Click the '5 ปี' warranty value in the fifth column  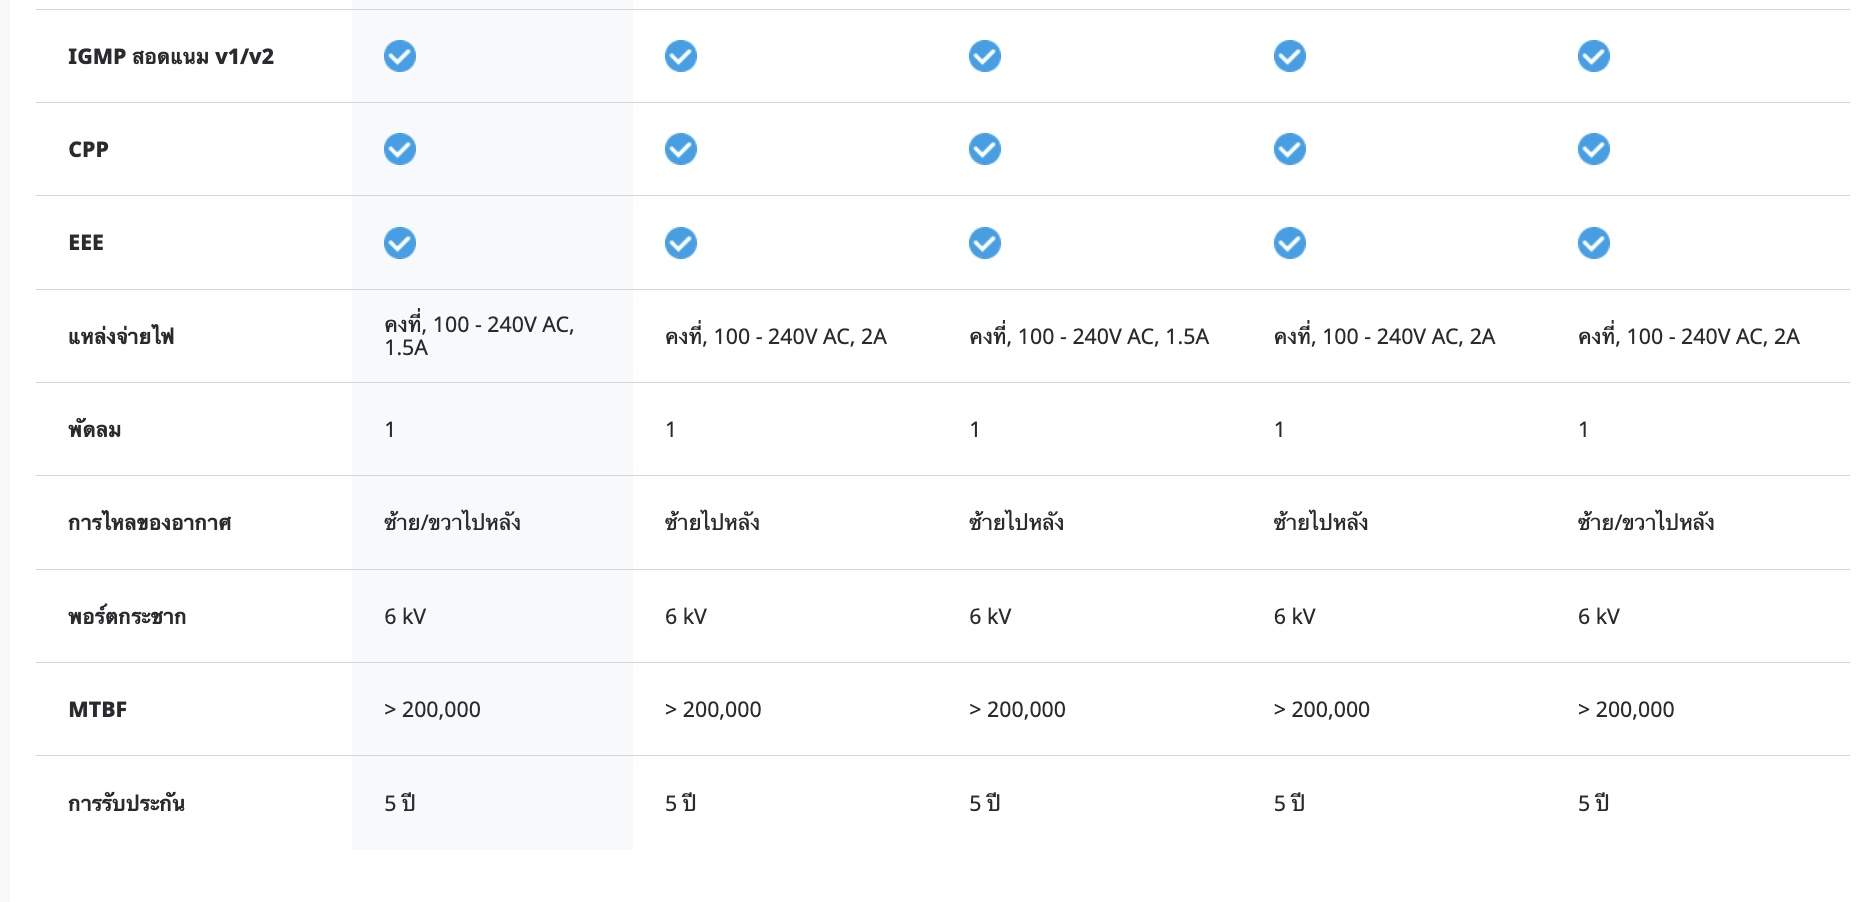tap(1593, 804)
